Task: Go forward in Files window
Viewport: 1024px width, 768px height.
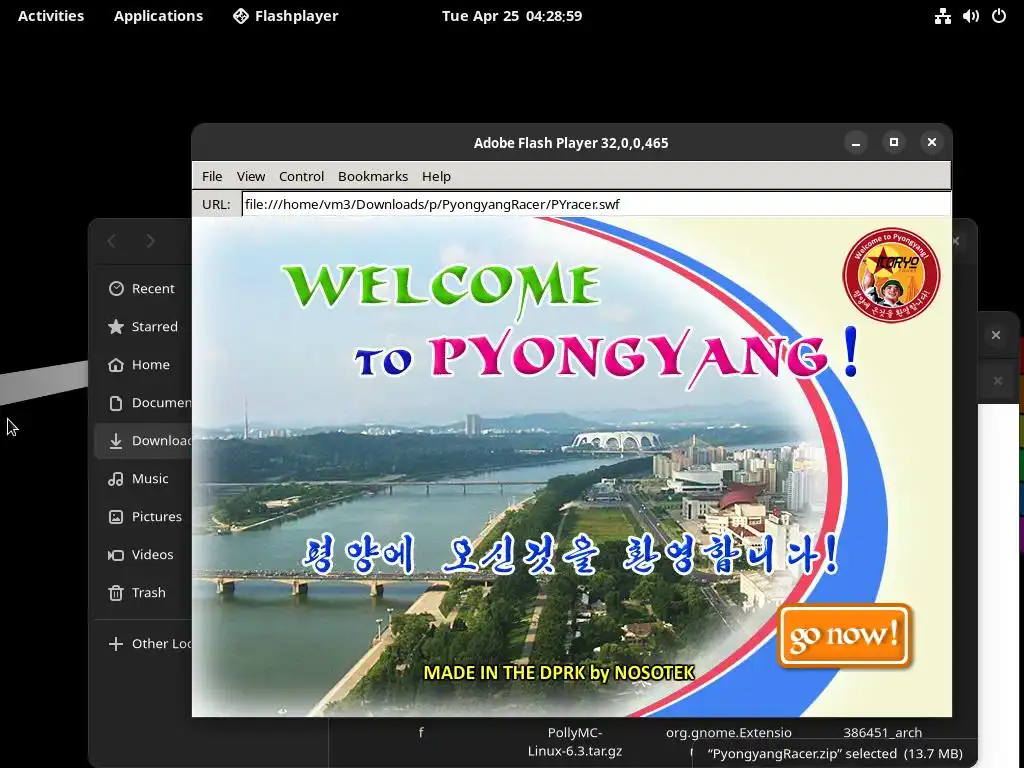Action: tap(150, 241)
